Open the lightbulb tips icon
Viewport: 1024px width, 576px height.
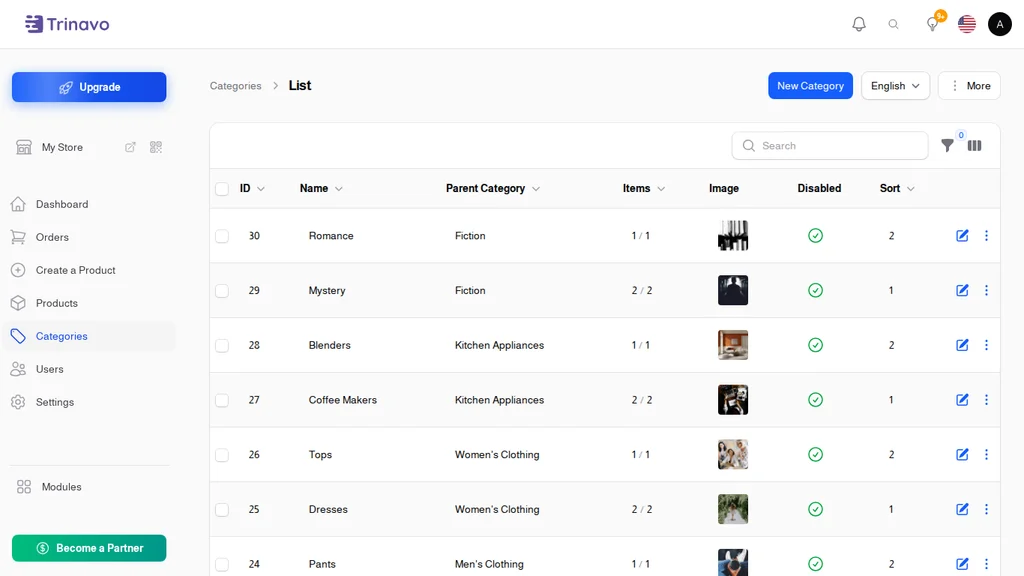(933, 24)
